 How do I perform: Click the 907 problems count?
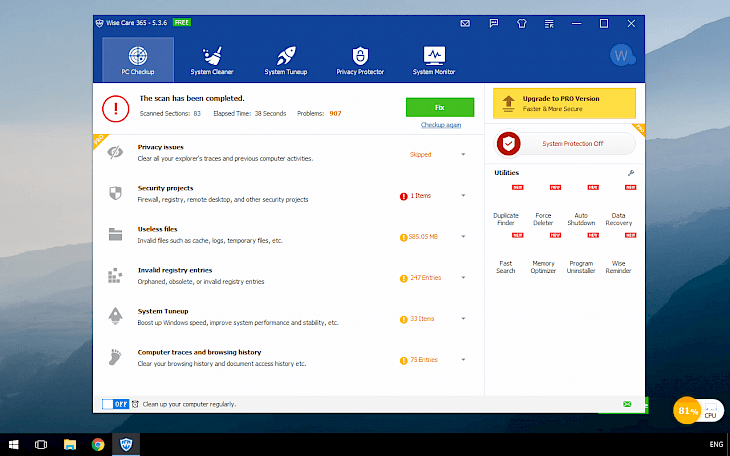pyautogui.click(x=335, y=113)
